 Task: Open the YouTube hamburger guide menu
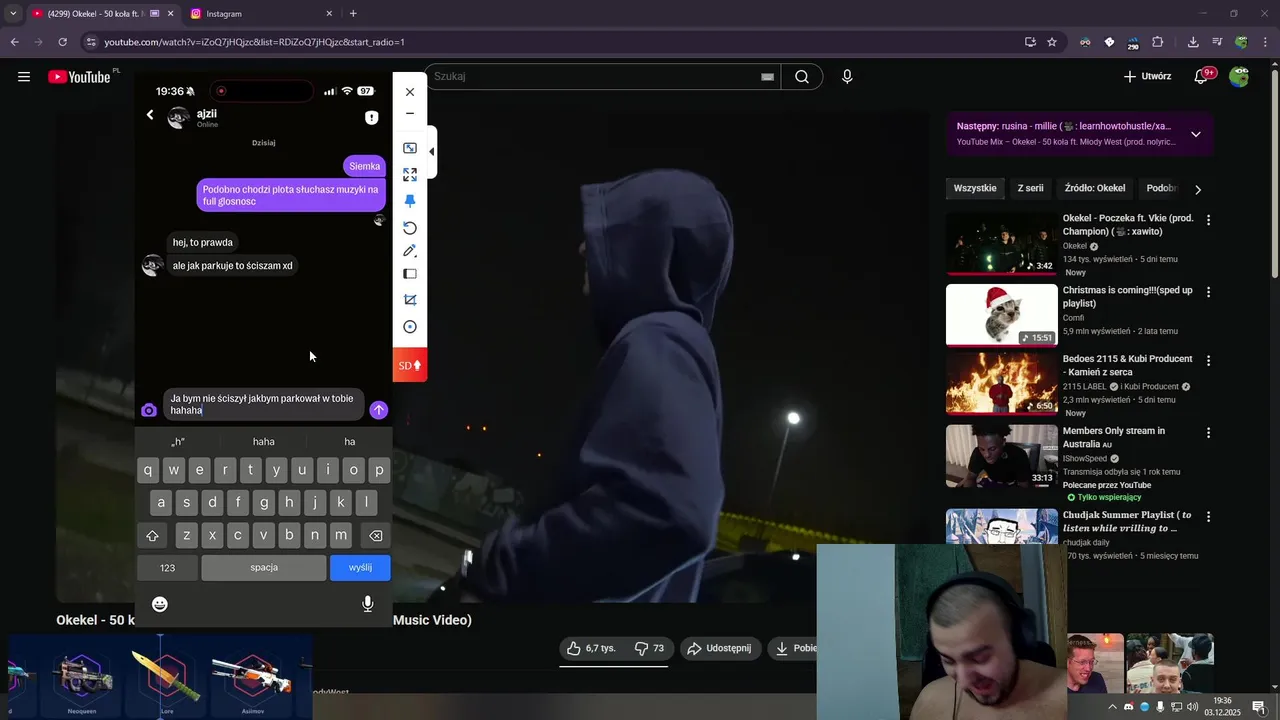point(24,77)
